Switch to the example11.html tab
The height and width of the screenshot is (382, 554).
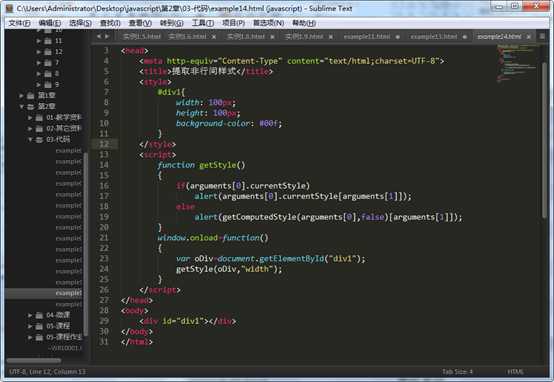pos(367,37)
